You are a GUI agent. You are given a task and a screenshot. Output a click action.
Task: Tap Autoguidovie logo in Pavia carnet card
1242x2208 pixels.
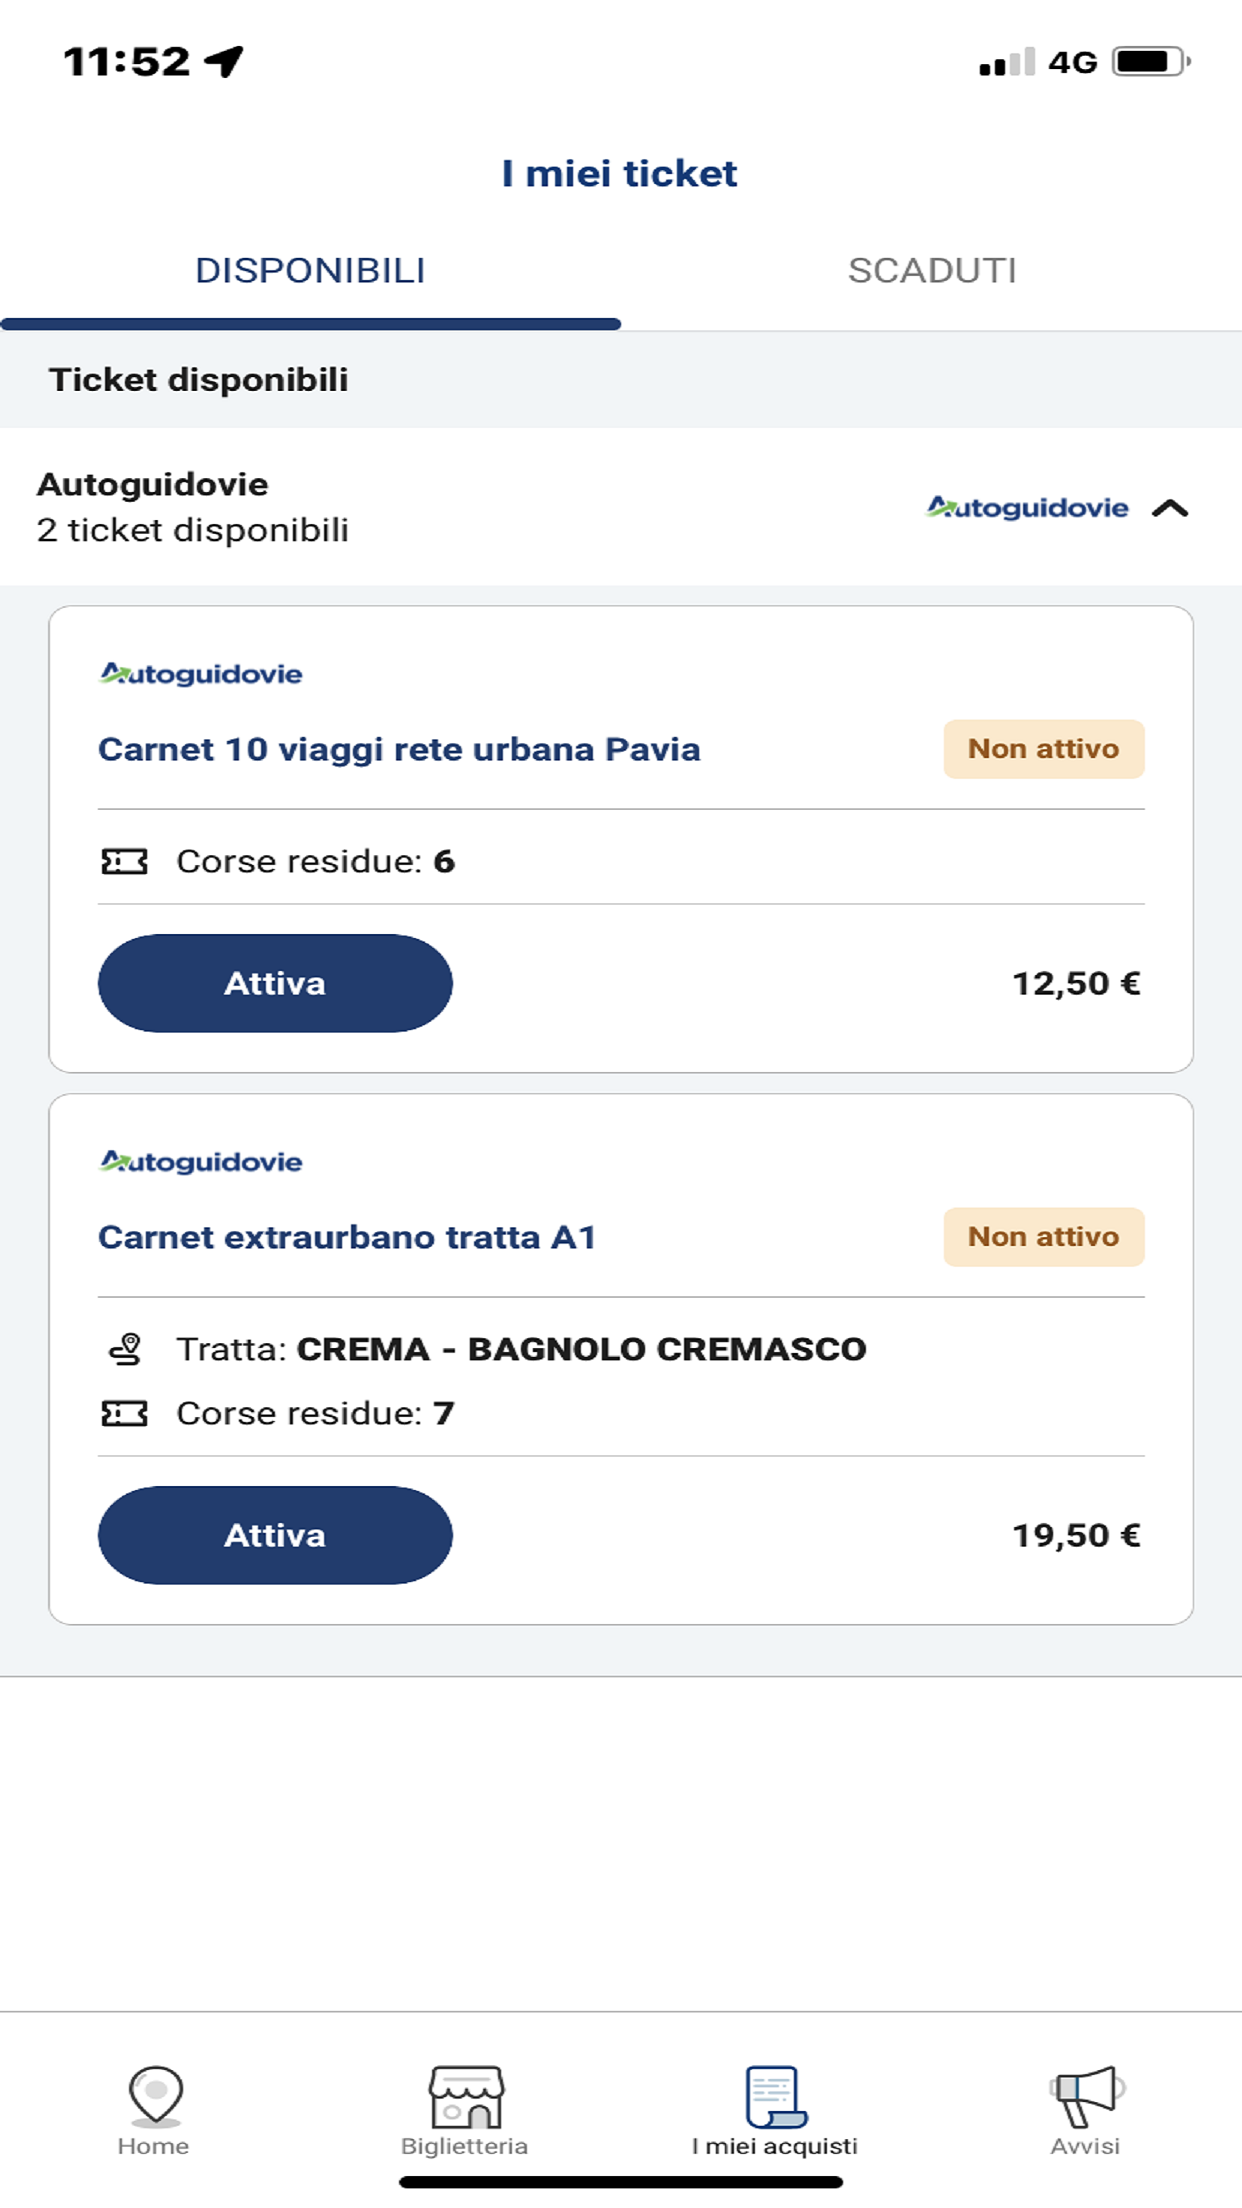201,674
